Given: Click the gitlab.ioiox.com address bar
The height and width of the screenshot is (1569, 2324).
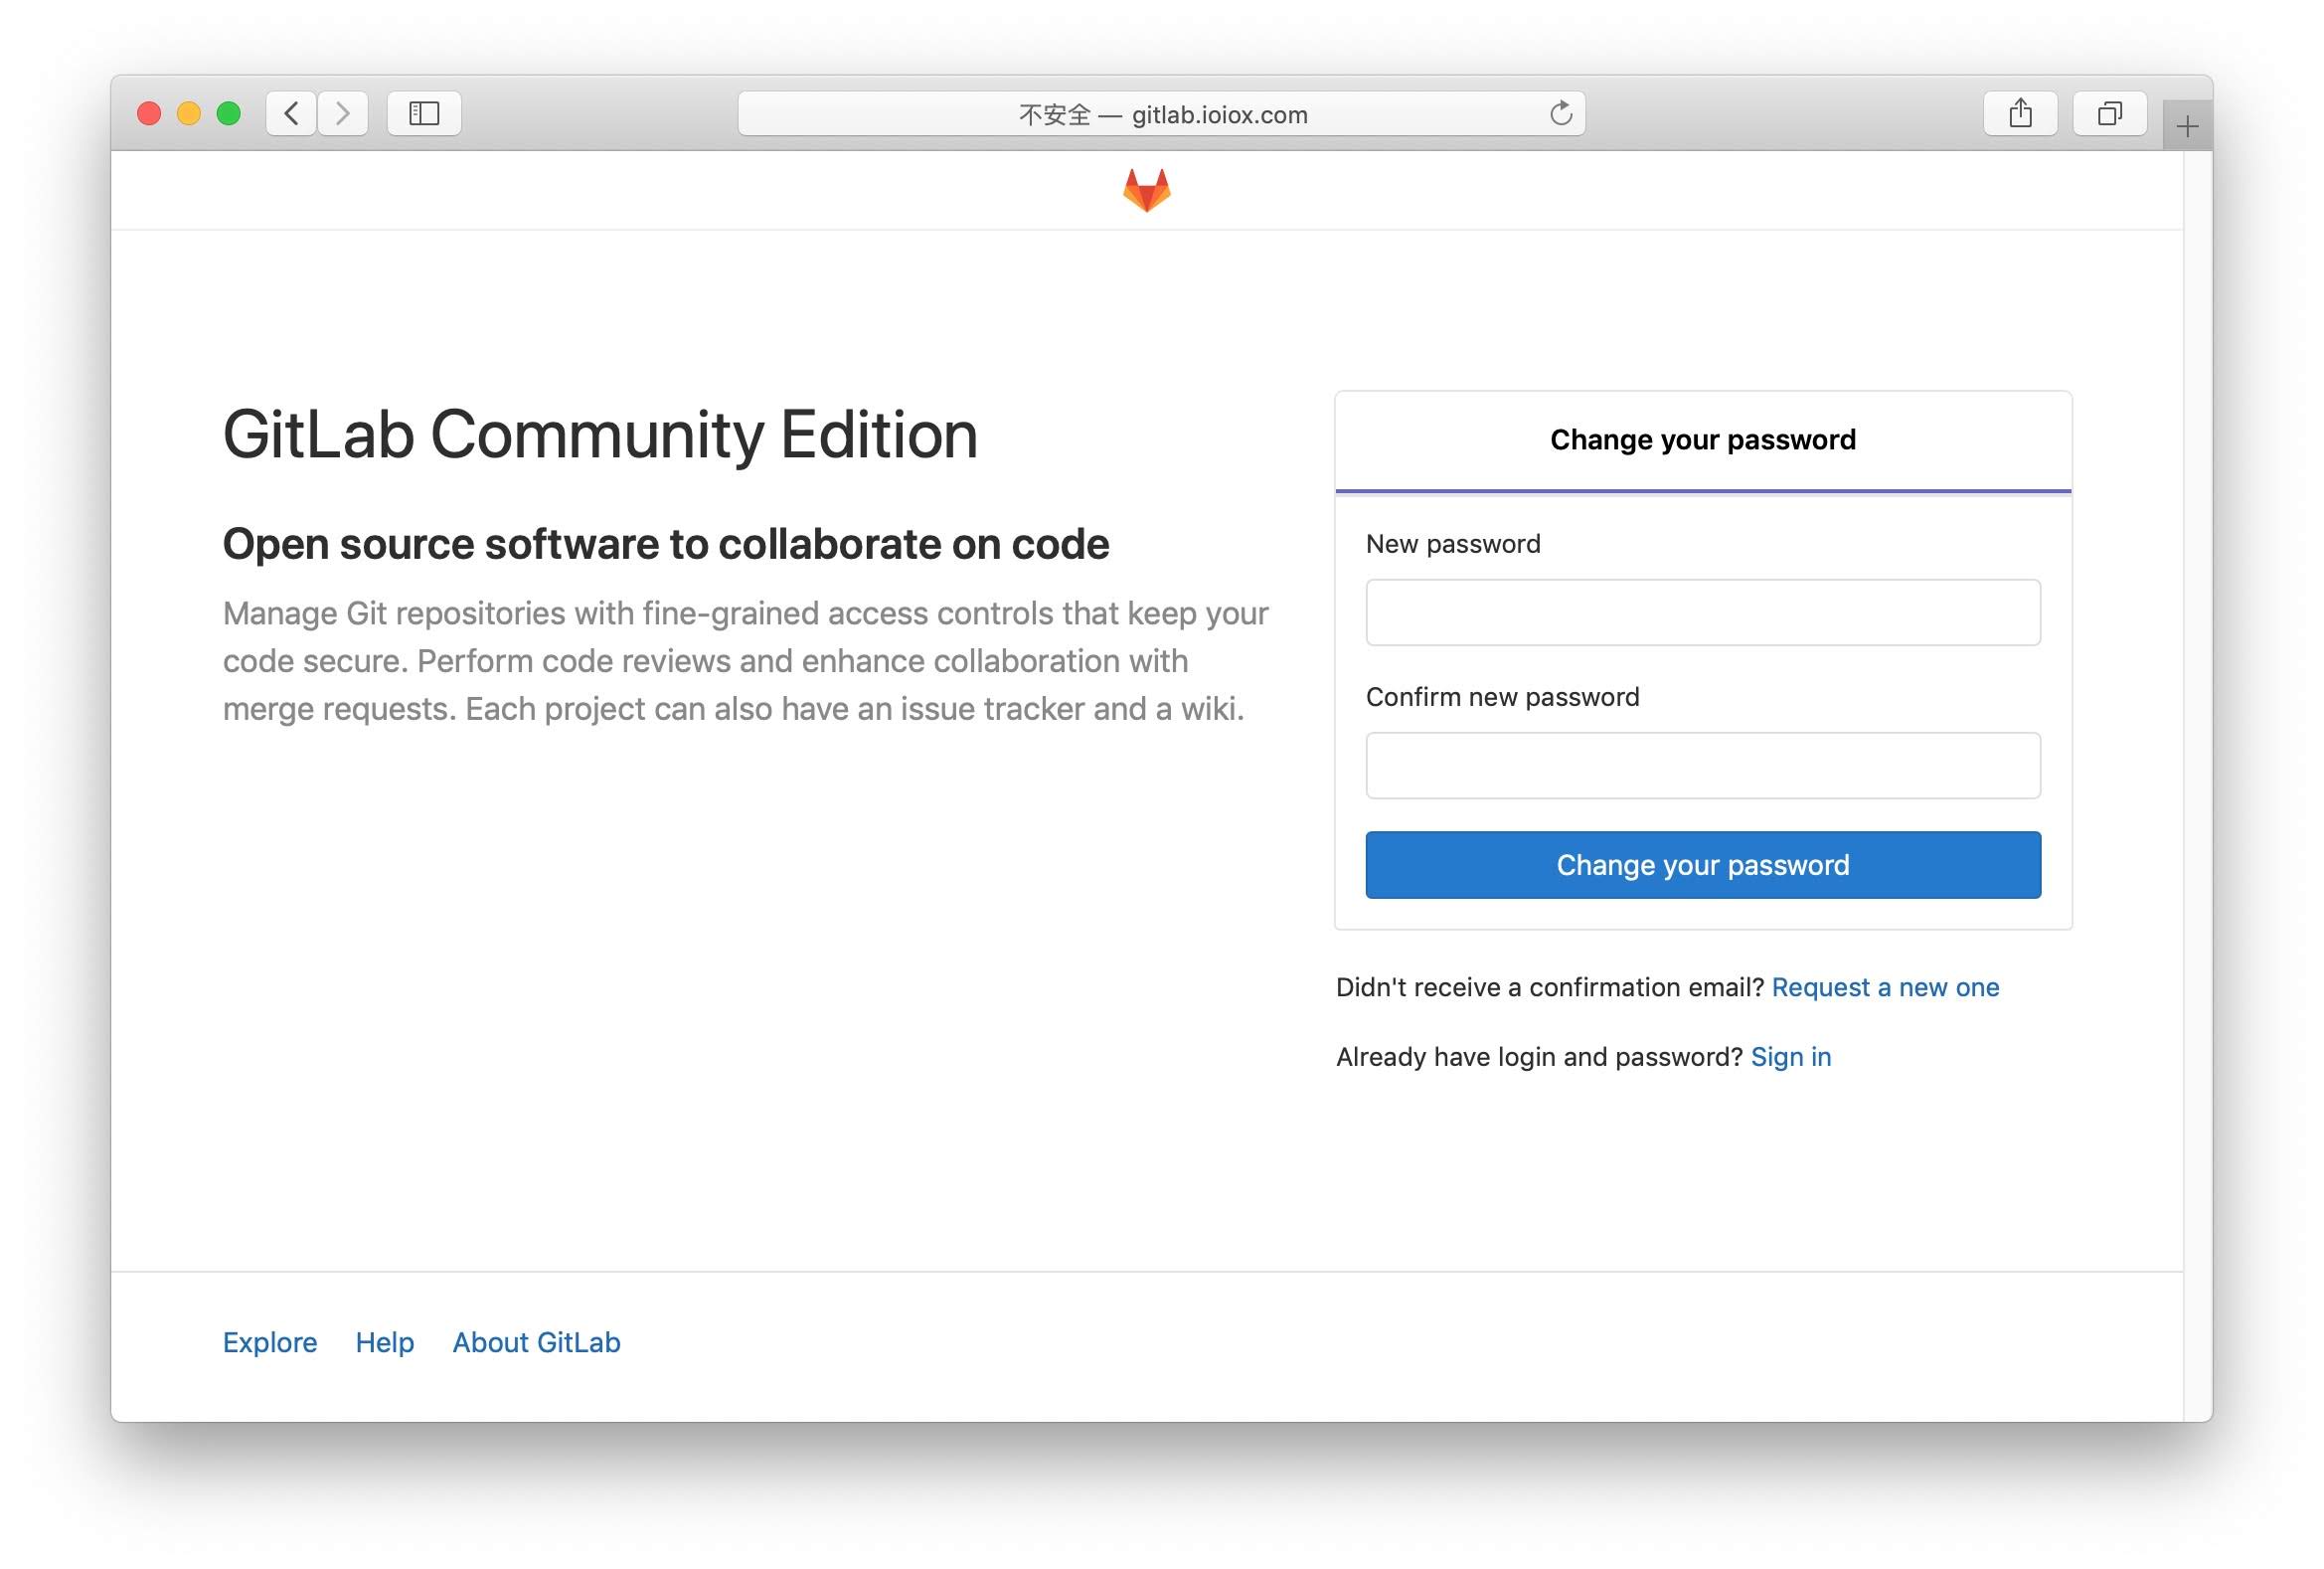Looking at the screenshot, I should pos(1161,114).
